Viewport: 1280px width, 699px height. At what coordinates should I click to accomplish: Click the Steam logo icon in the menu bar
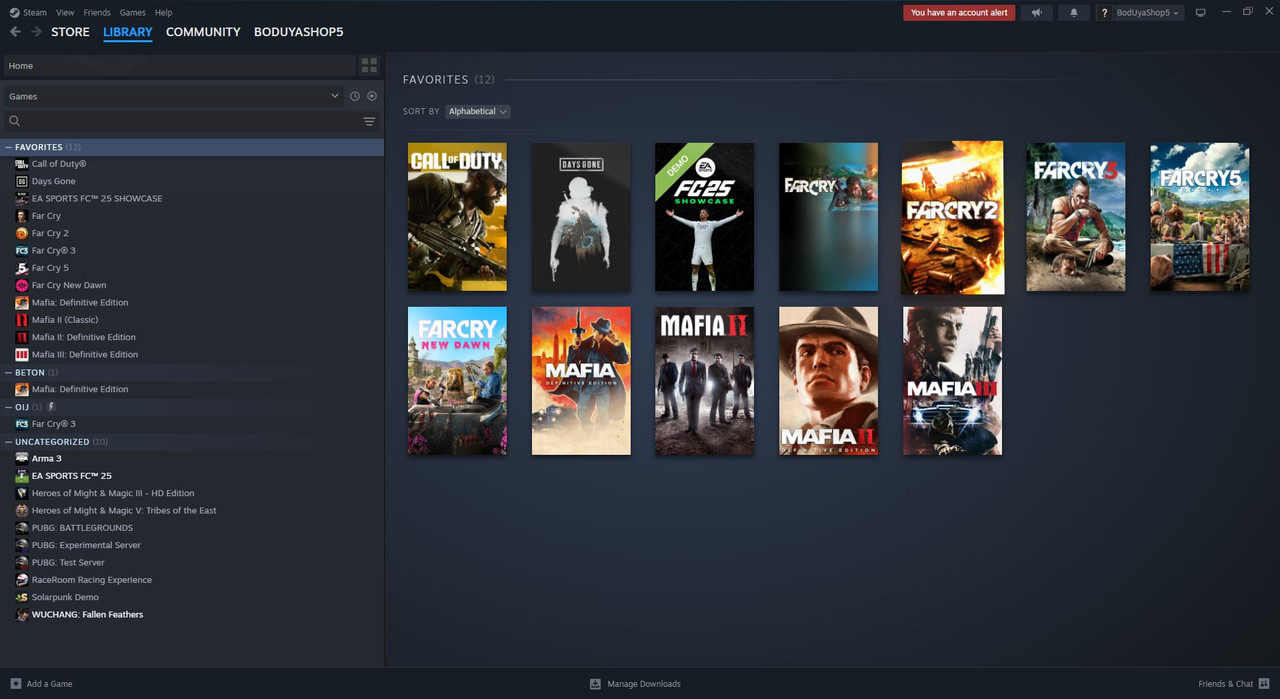click(x=14, y=13)
